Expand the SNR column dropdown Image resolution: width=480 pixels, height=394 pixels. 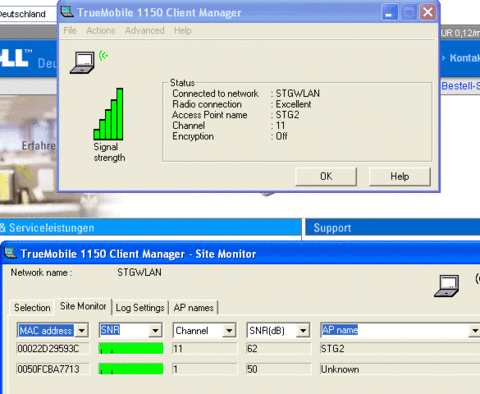(155, 331)
